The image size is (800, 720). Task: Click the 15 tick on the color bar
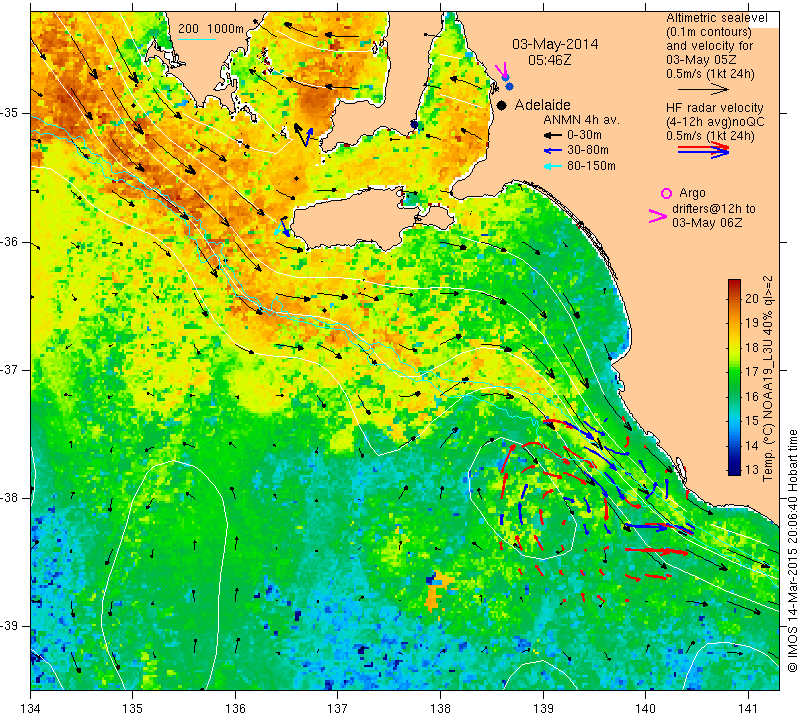pyautogui.click(x=752, y=420)
